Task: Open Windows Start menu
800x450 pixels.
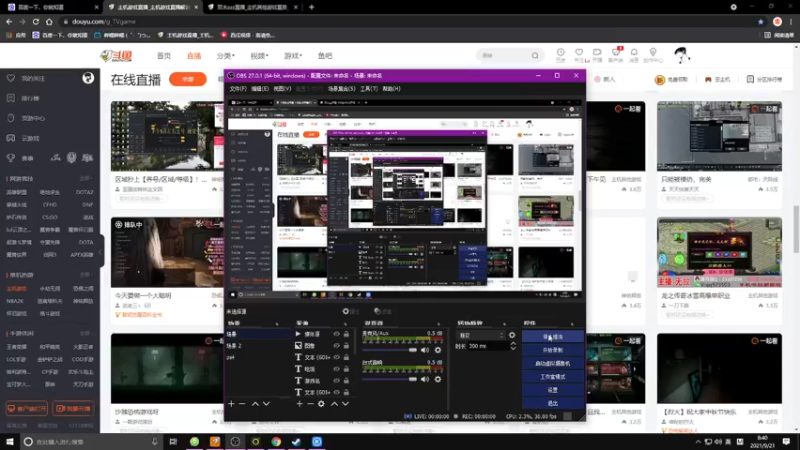Action: pos(10,441)
